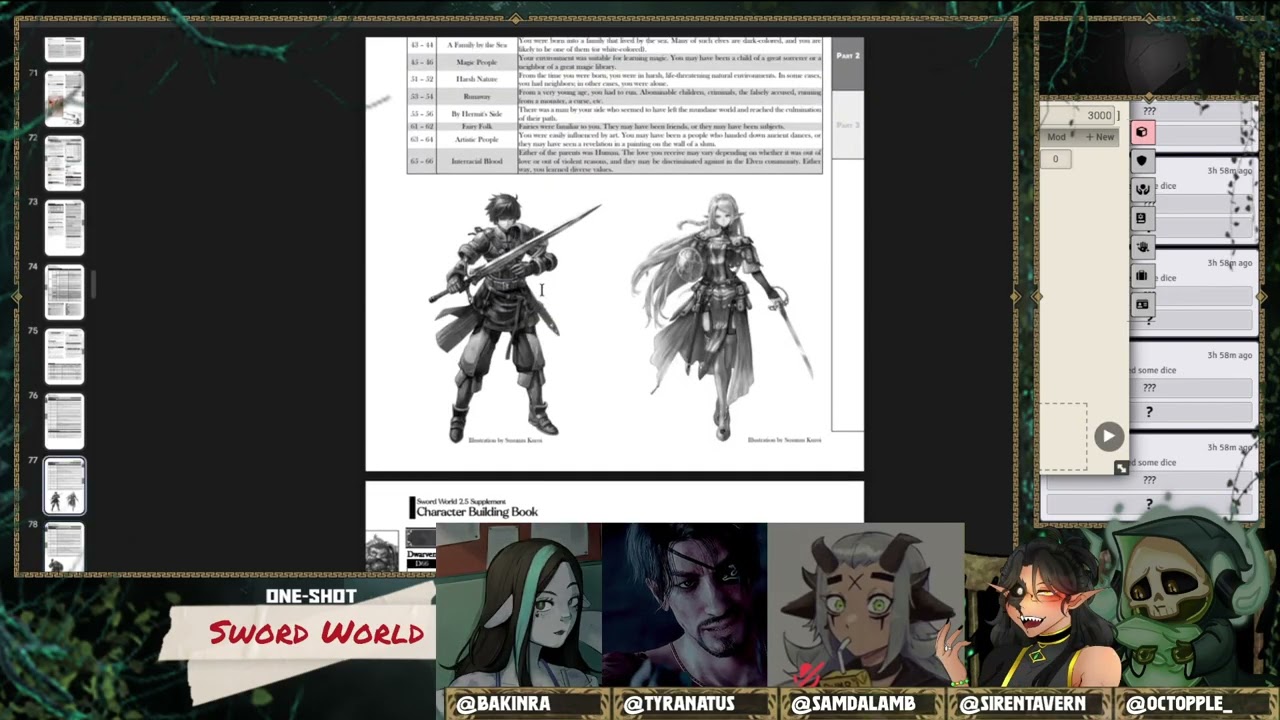Switch to the Part 2 side tab

(847, 65)
